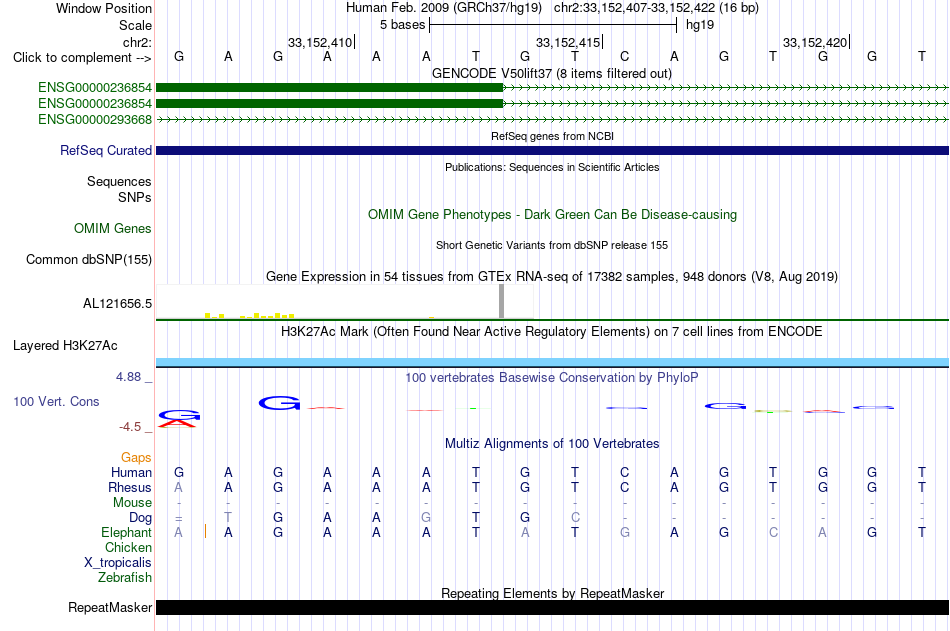This screenshot has height=631, width=950.
Task: Click the chr2:33,152,407-33,152,422 (16 bp) position text
Action: 656,8
